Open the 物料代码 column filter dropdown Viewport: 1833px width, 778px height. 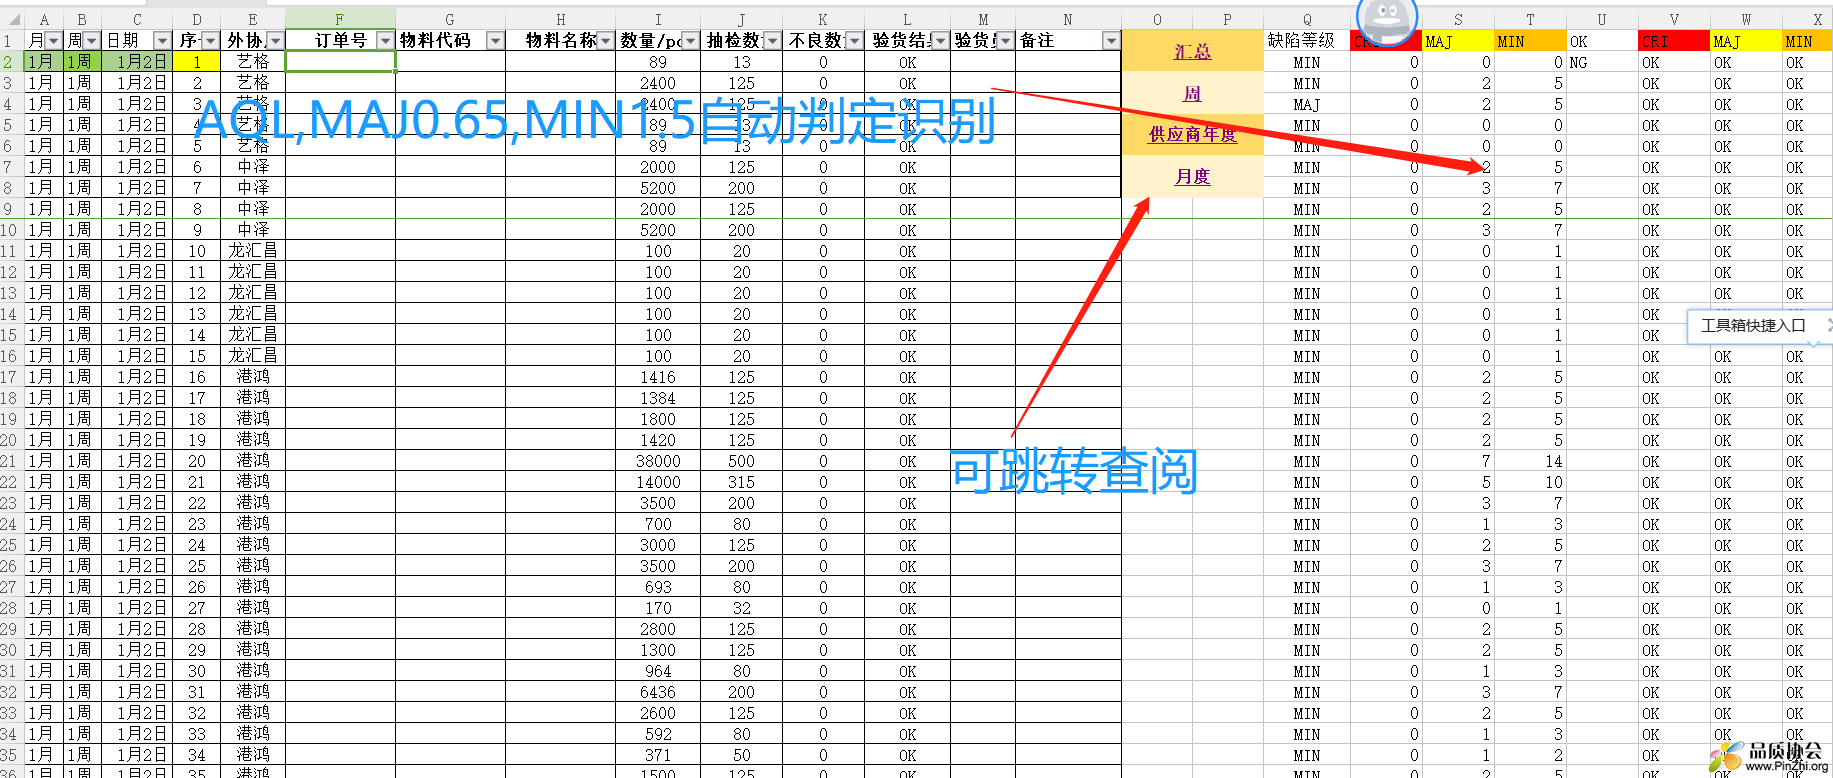495,40
